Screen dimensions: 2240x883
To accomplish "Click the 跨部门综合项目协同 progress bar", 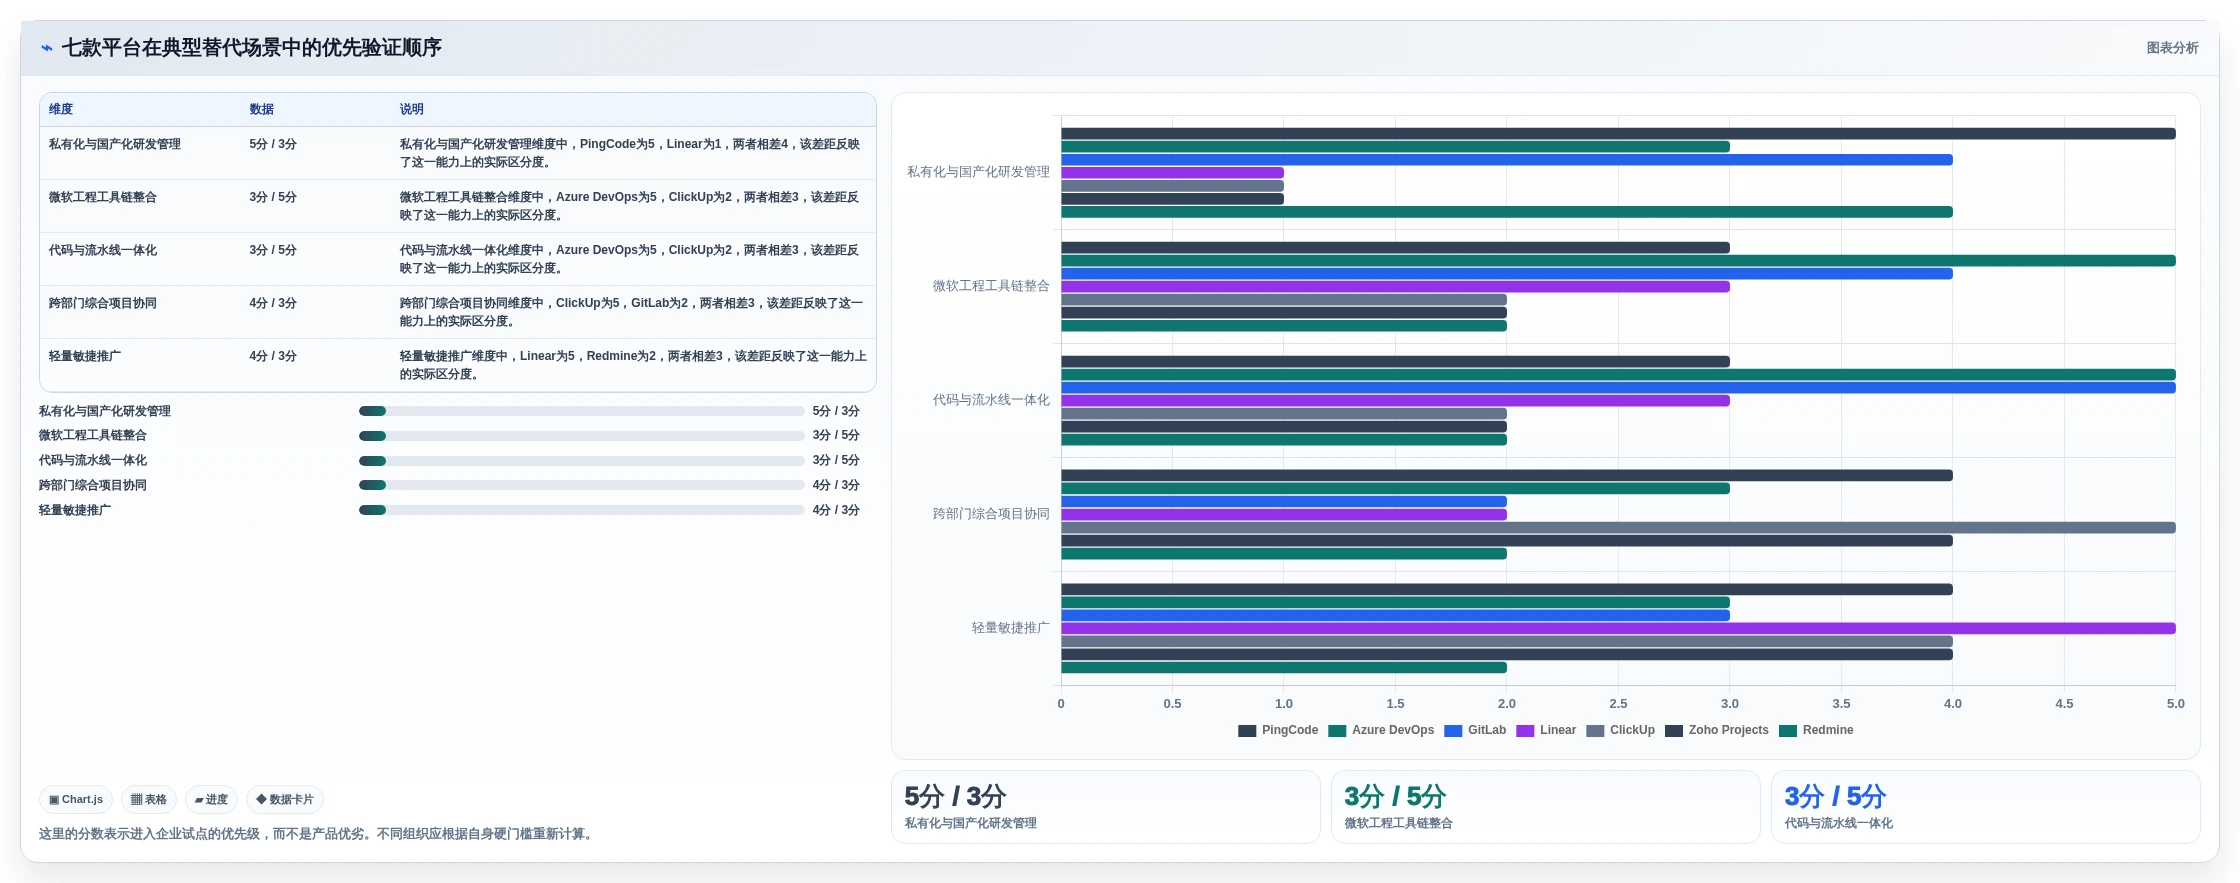I will pos(582,485).
